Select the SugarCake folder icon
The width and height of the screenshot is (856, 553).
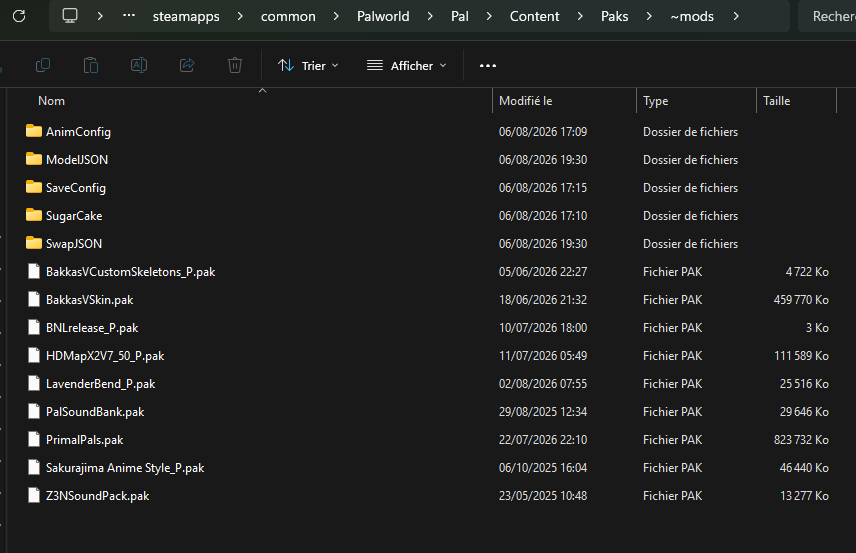34,215
